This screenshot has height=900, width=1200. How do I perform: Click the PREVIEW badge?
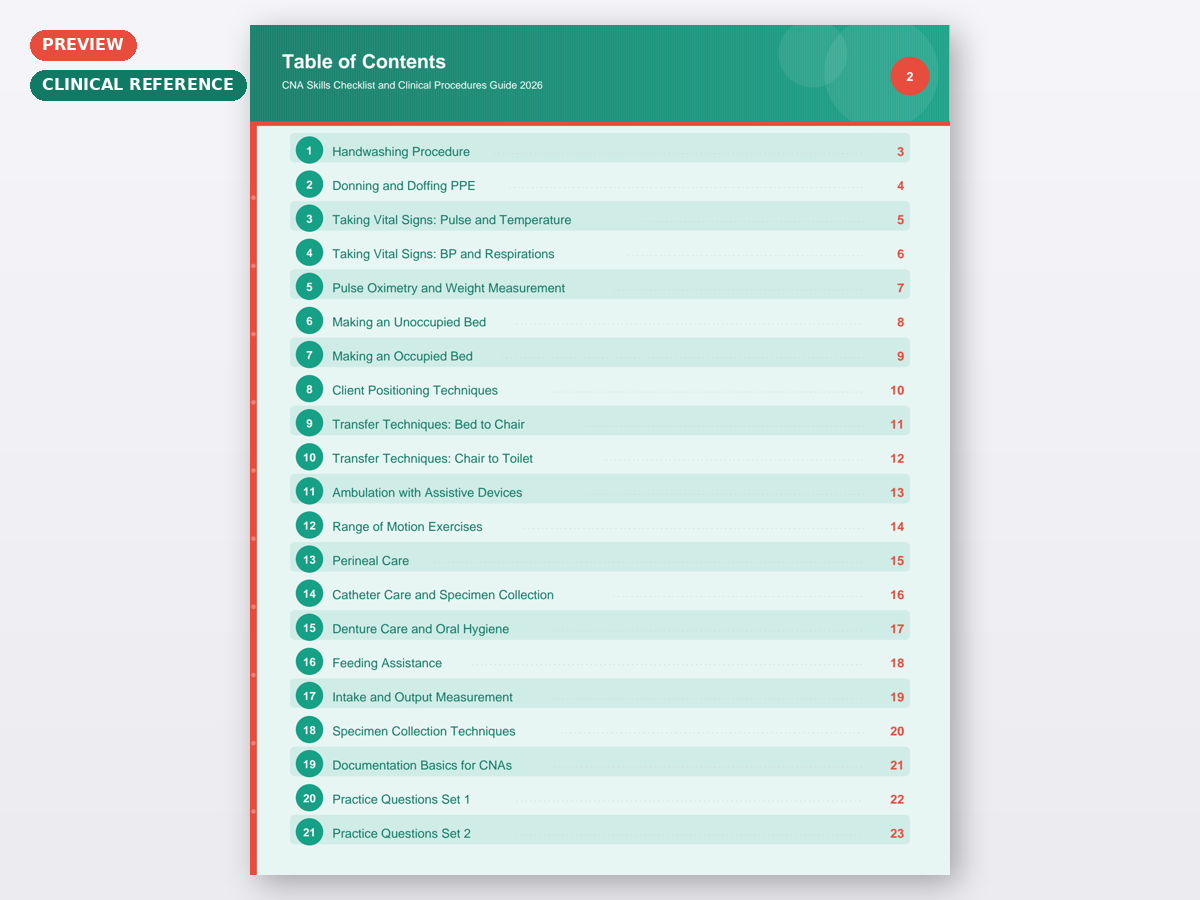(83, 44)
